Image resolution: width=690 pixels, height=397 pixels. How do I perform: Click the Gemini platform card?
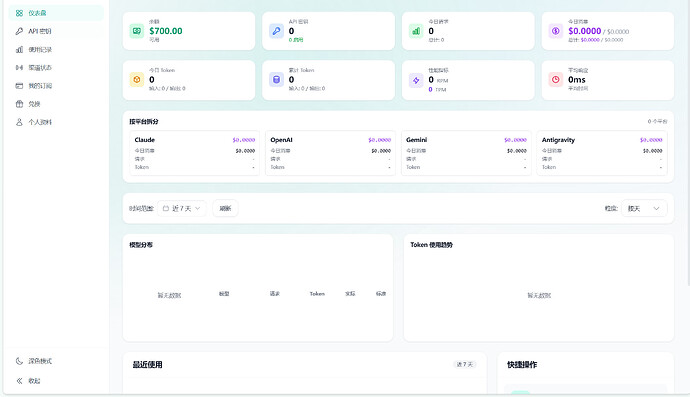tap(466, 153)
